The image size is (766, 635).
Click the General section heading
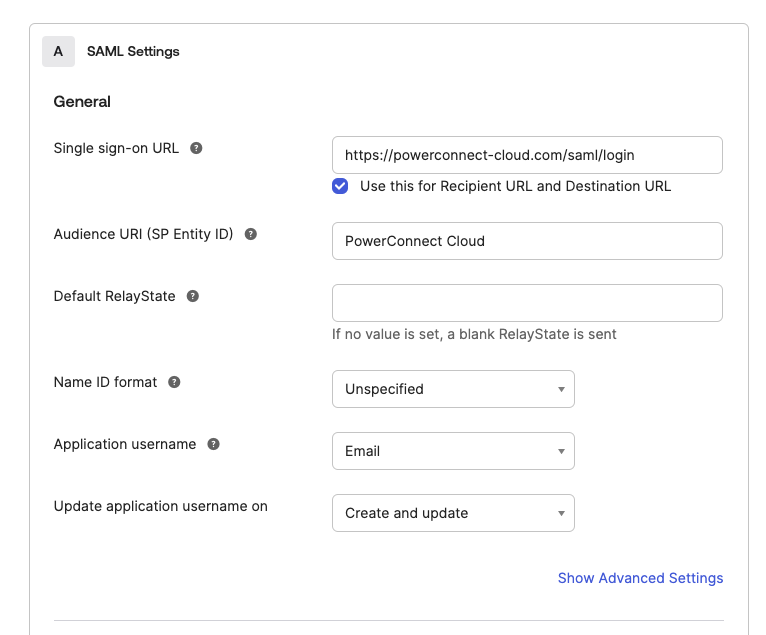tap(82, 102)
